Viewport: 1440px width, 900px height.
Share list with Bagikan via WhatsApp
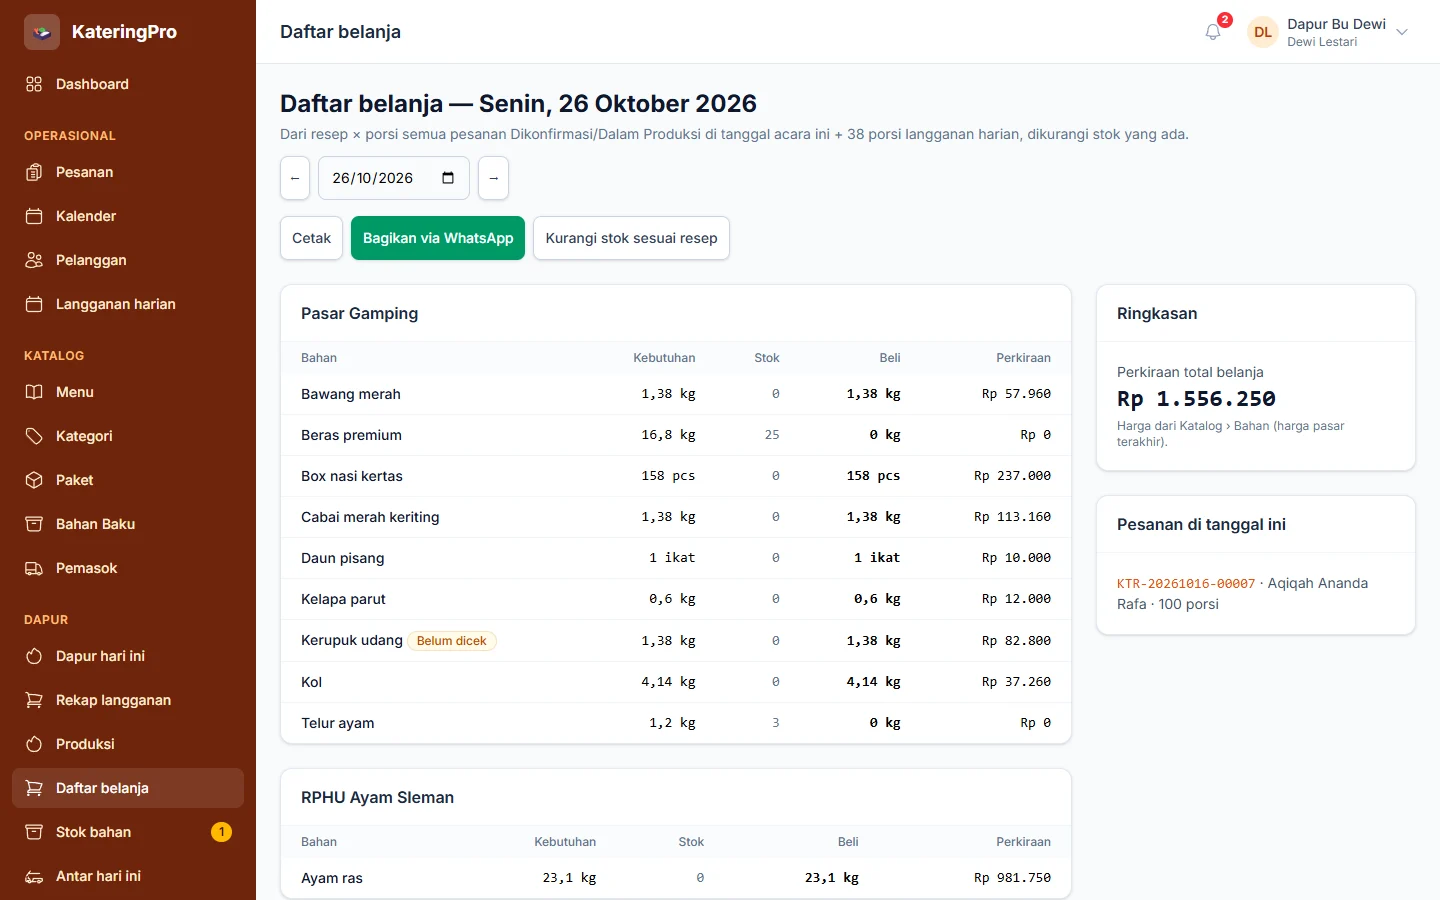[x=438, y=238]
